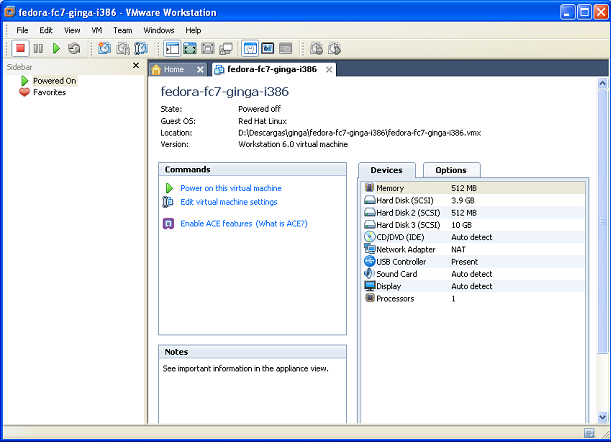This screenshot has height=443, width=611.
Task: Open the File menu
Action: tap(22, 30)
